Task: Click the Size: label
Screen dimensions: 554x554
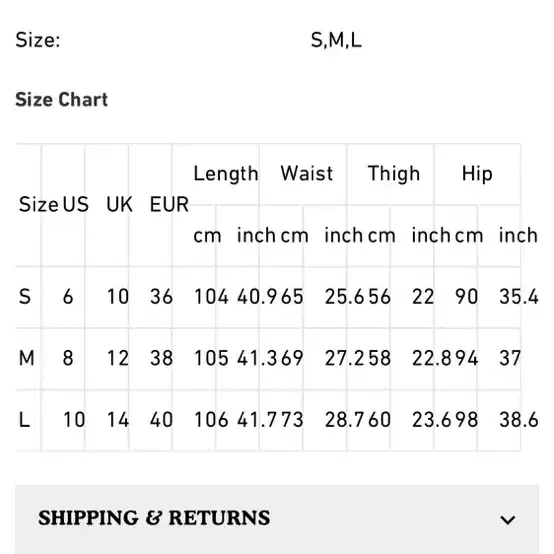Action: 38,40
